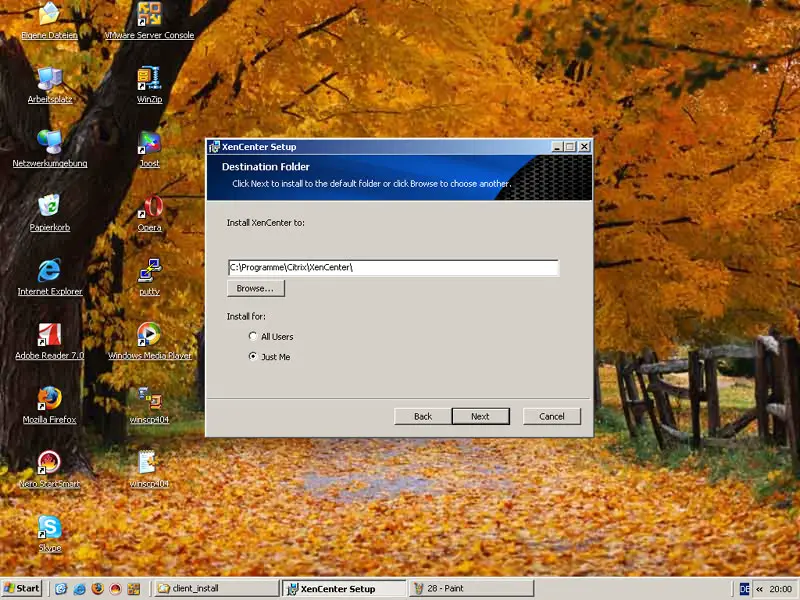
Task: Open the Start menu
Action: [21, 589]
